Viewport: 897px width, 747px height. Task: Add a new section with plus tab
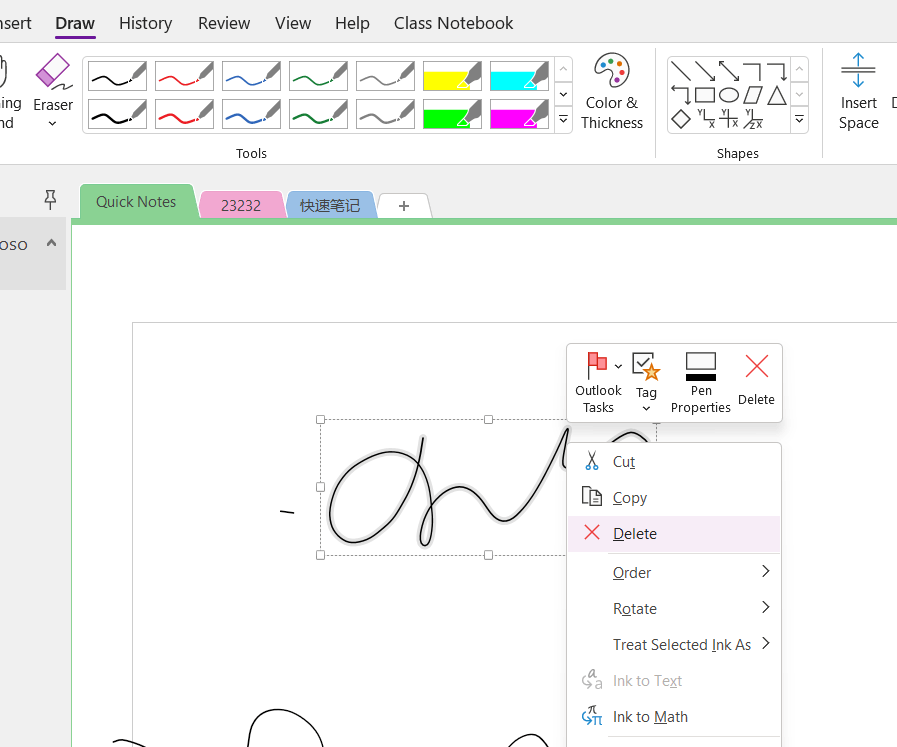pos(404,206)
